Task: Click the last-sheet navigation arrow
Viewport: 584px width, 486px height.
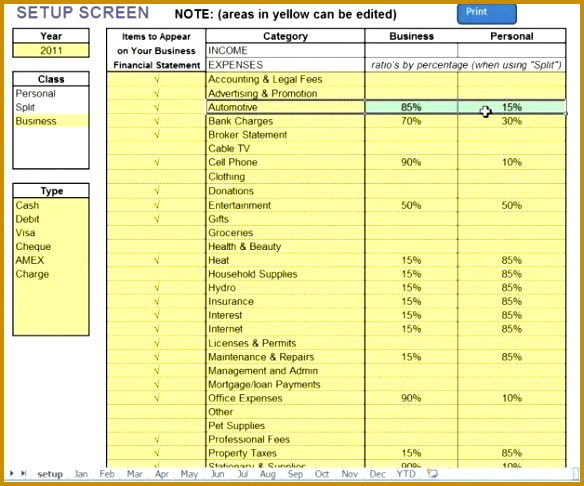Action: (24, 473)
